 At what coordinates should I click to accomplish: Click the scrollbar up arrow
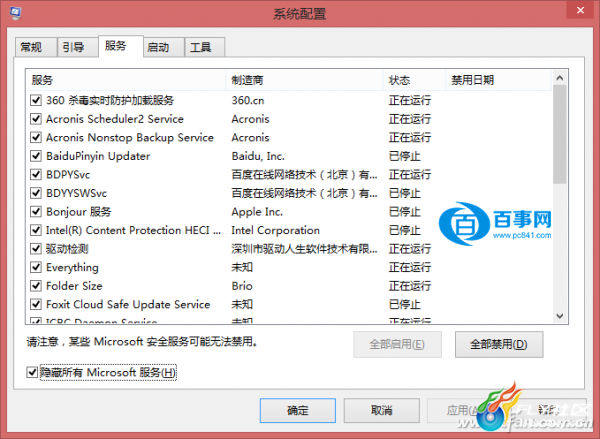[559, 78]
